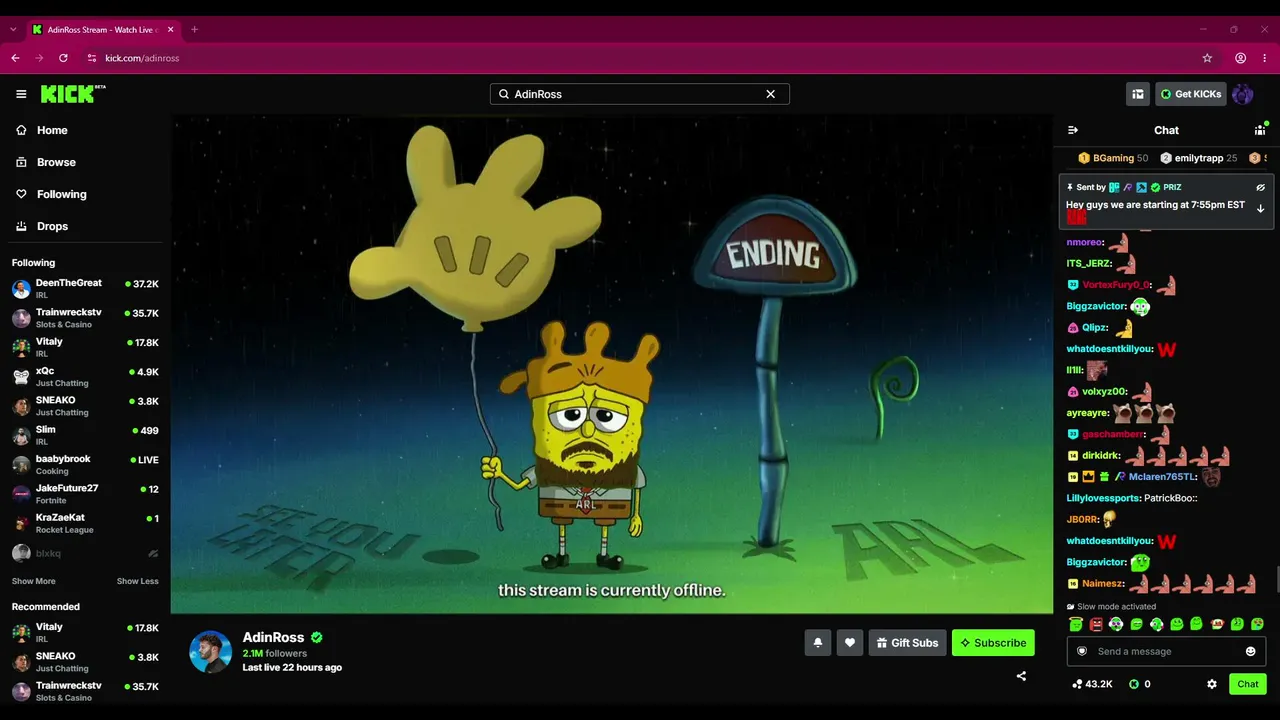Open the user profile avatar menu
1280x720 pixels.
[1243, 94]
